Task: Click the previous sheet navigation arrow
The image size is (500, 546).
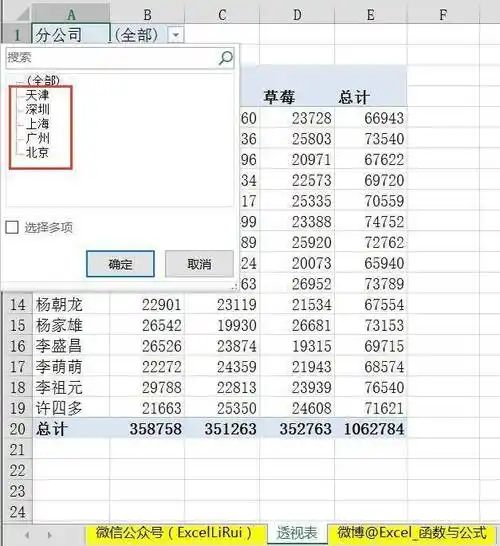Action: pyautogui.click(x=27, y=534)
